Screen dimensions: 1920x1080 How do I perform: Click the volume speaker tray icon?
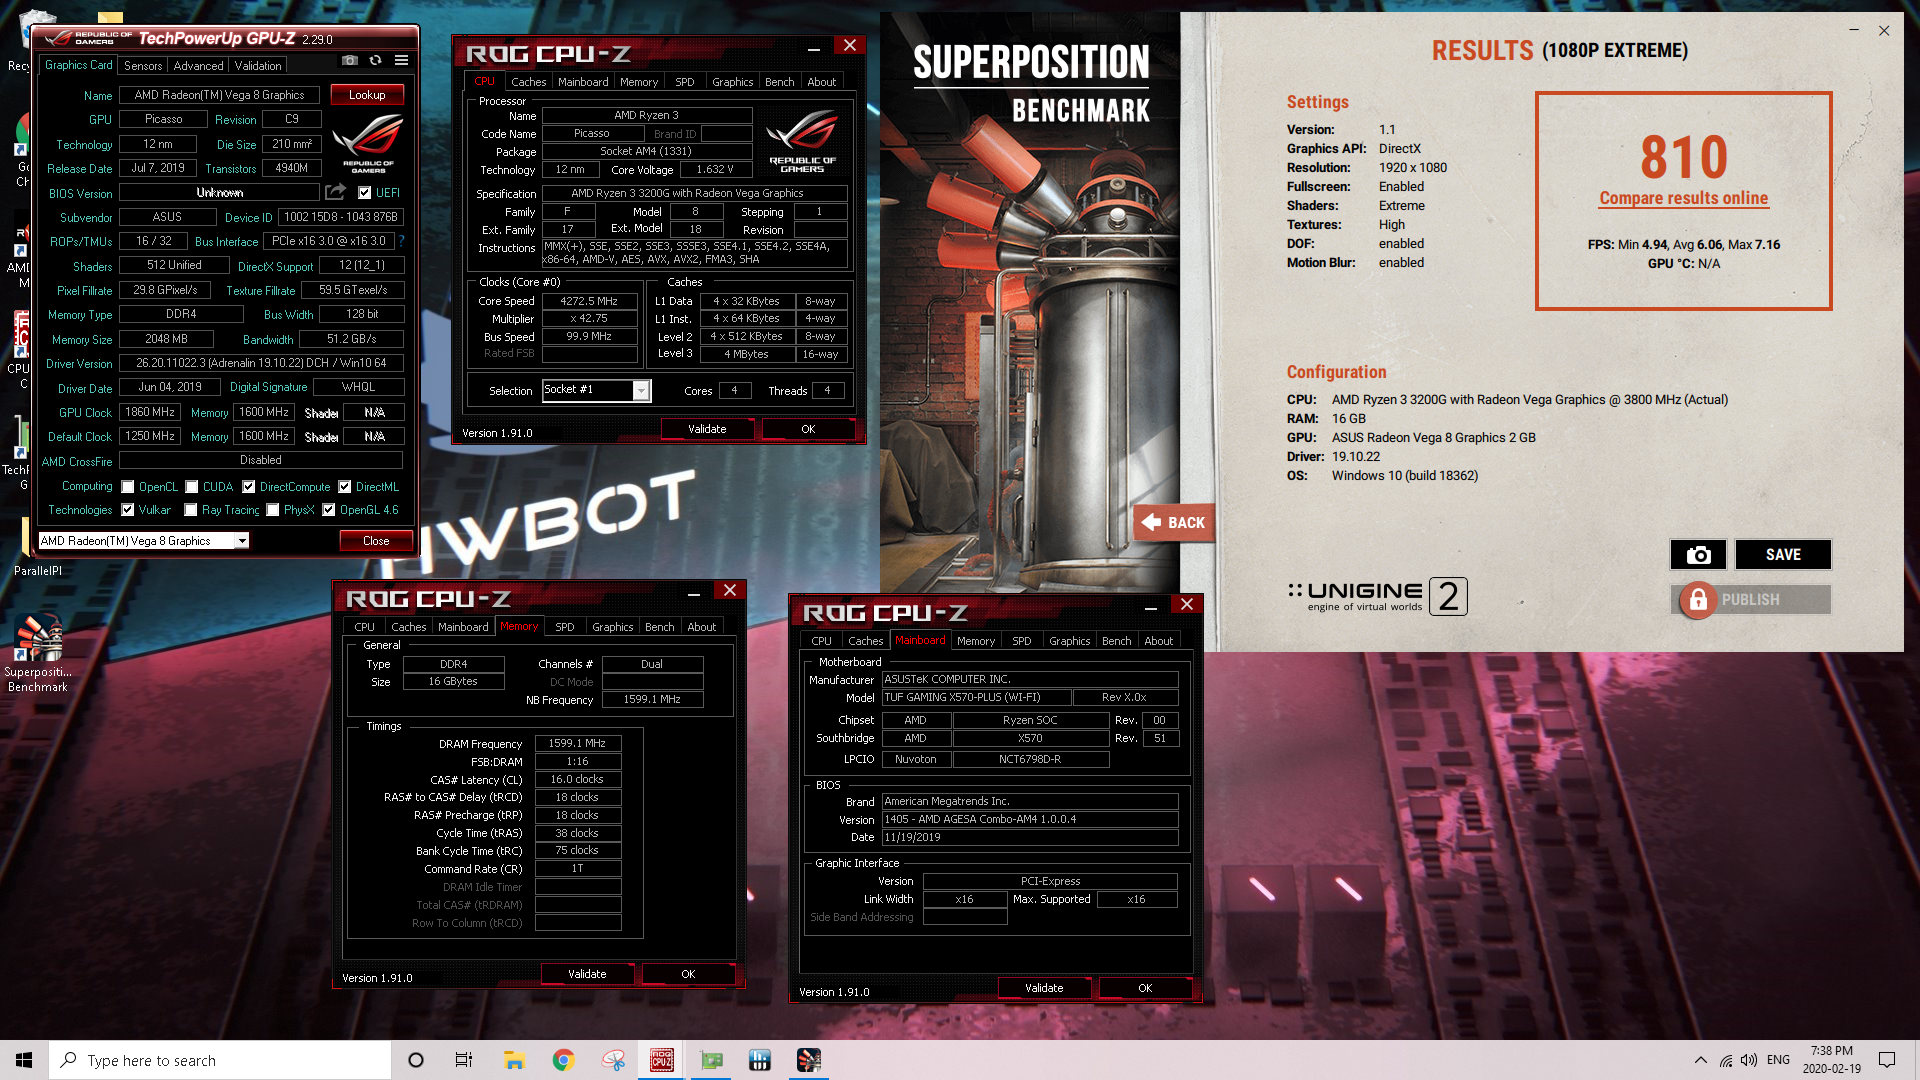click(x=1749, y=1060)
